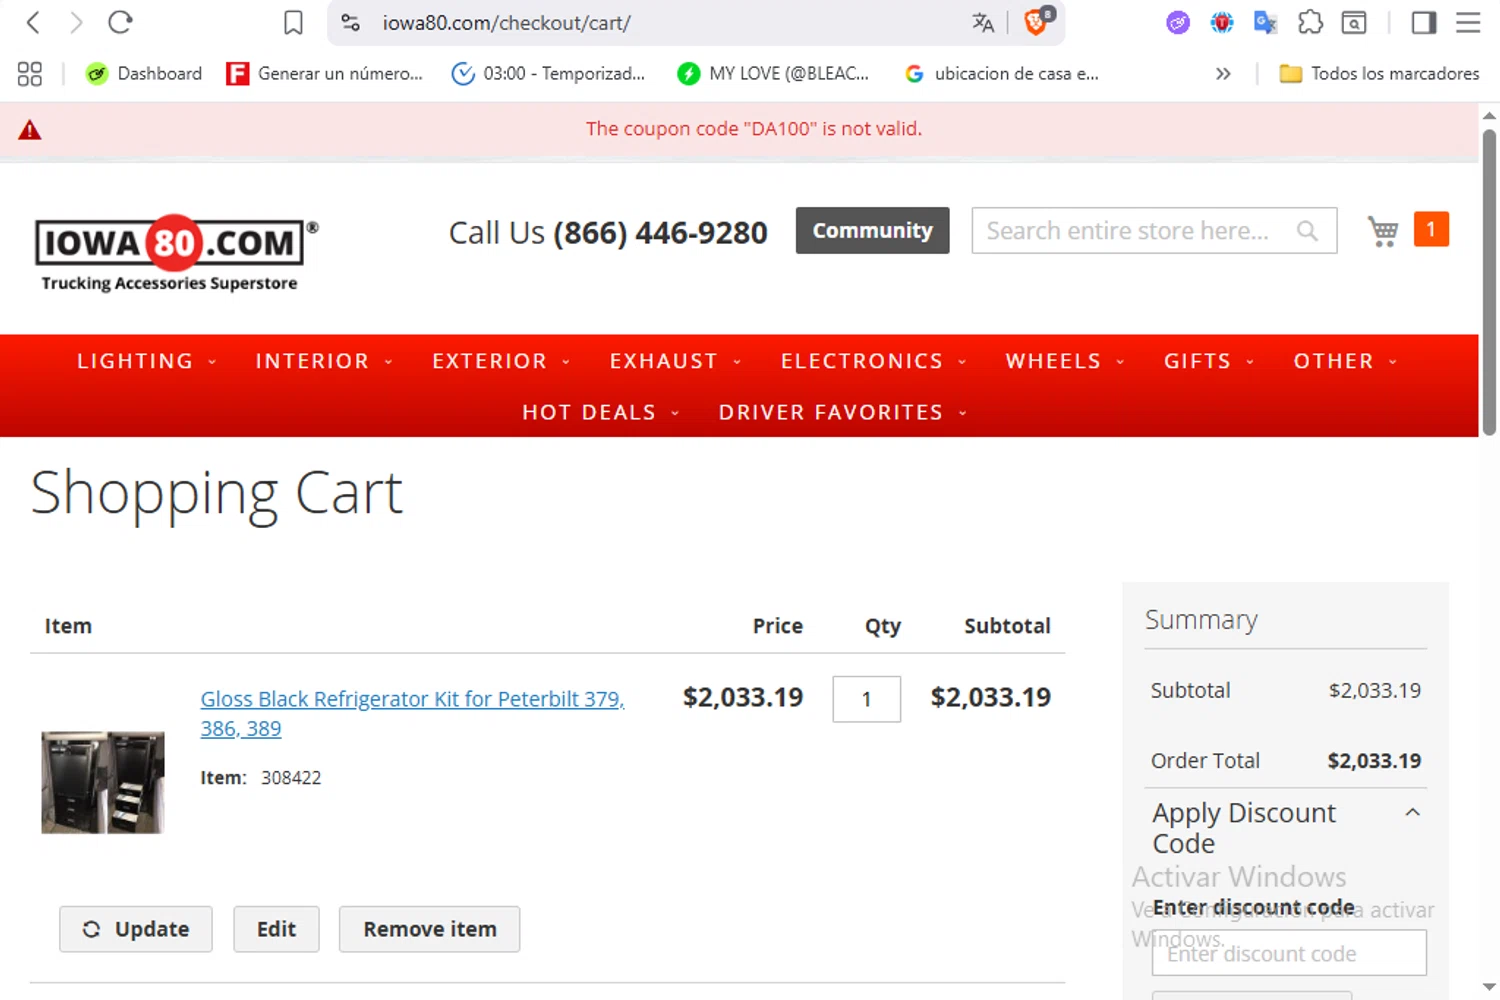Screen dimensions: 1500x1000
Task: Click the item number 308422
Action: (x=291, y=777)
